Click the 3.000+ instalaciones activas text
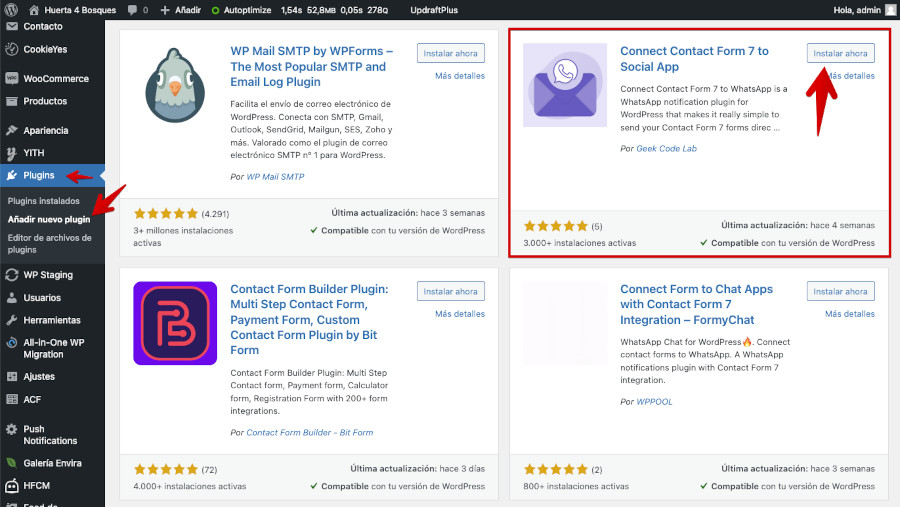900x507 pixels. tap(580, 243)
